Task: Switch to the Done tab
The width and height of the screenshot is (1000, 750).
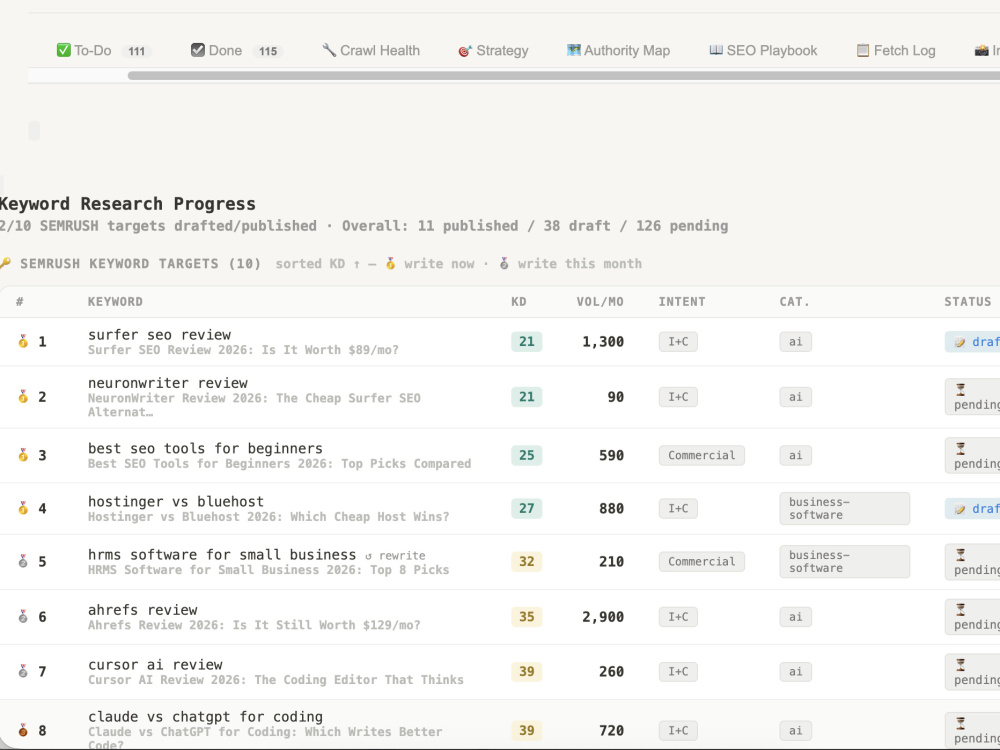Action: click(237, 50)
